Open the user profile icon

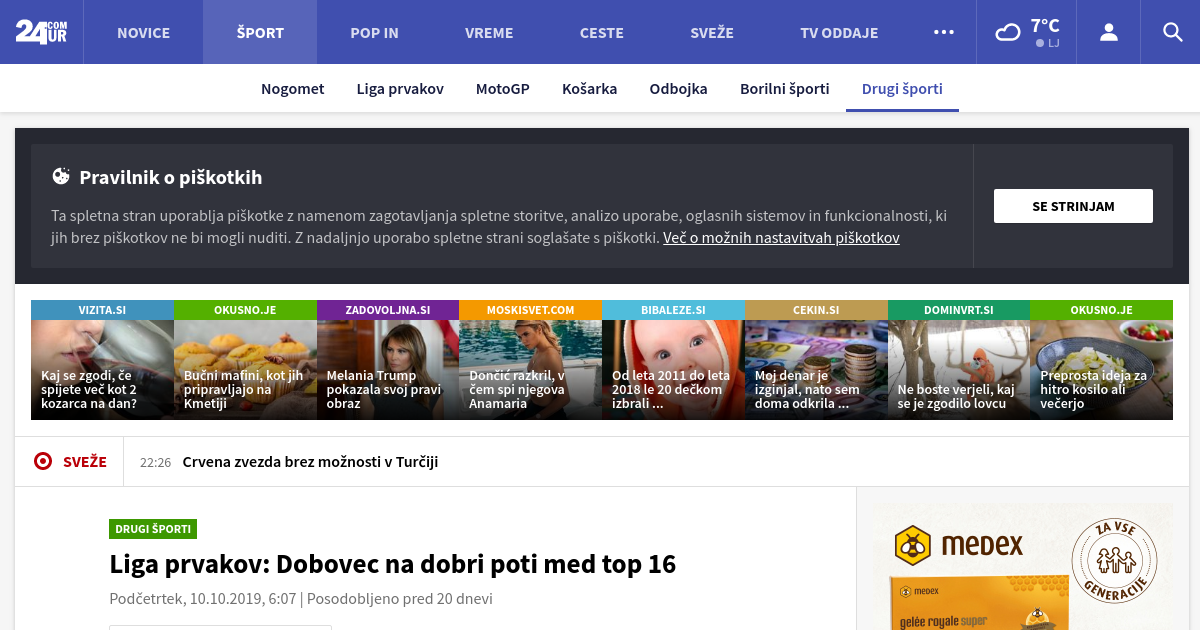[x=1108, y=32]
